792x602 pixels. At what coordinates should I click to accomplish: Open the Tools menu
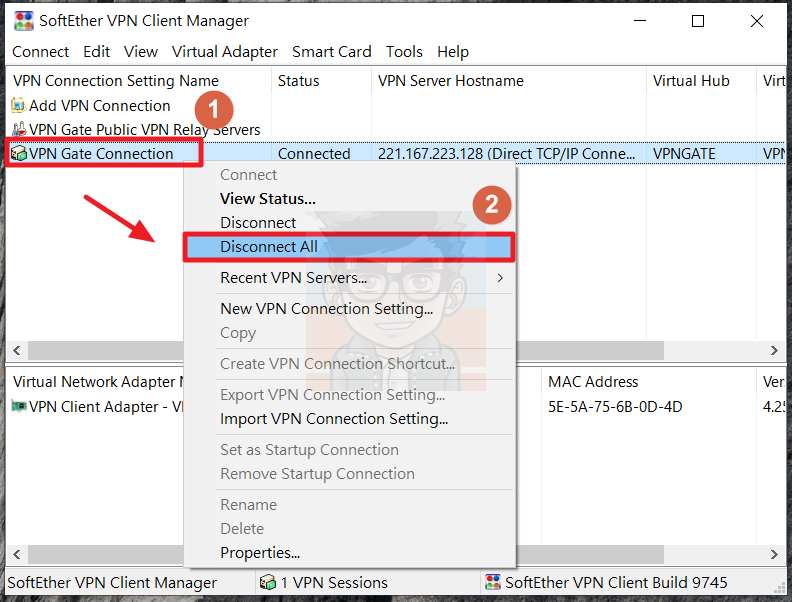404,52
